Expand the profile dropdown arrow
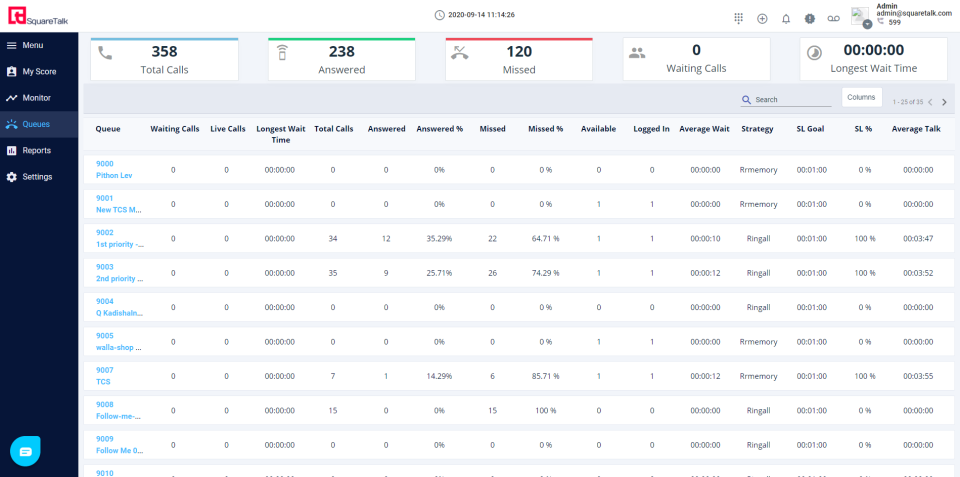This screenshot has height=477, width=960. [x=868, y=24]
